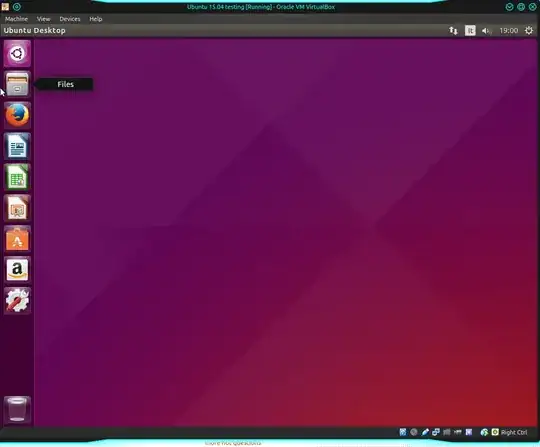Viewport: 540px width, 447px height.
Task: Open the network indicator arrows in top panel
Action: pos(453,31)
